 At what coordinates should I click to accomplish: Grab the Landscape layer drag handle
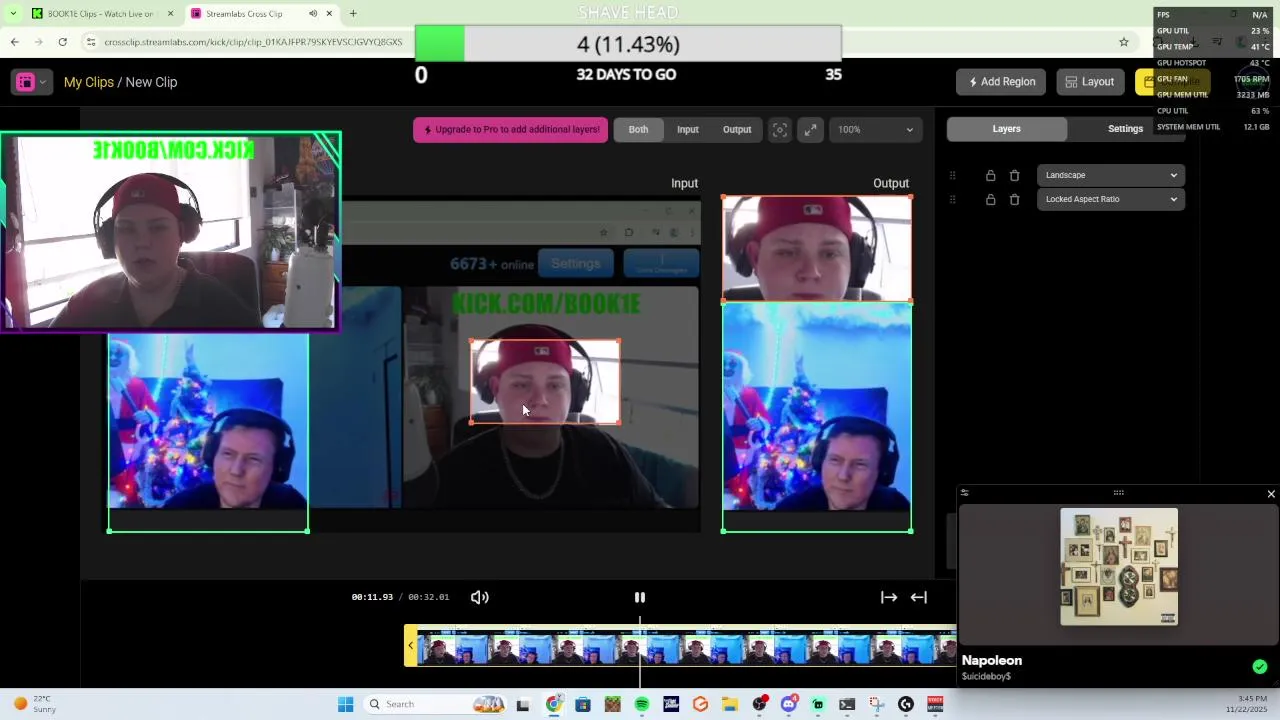(x=952, y=175)
